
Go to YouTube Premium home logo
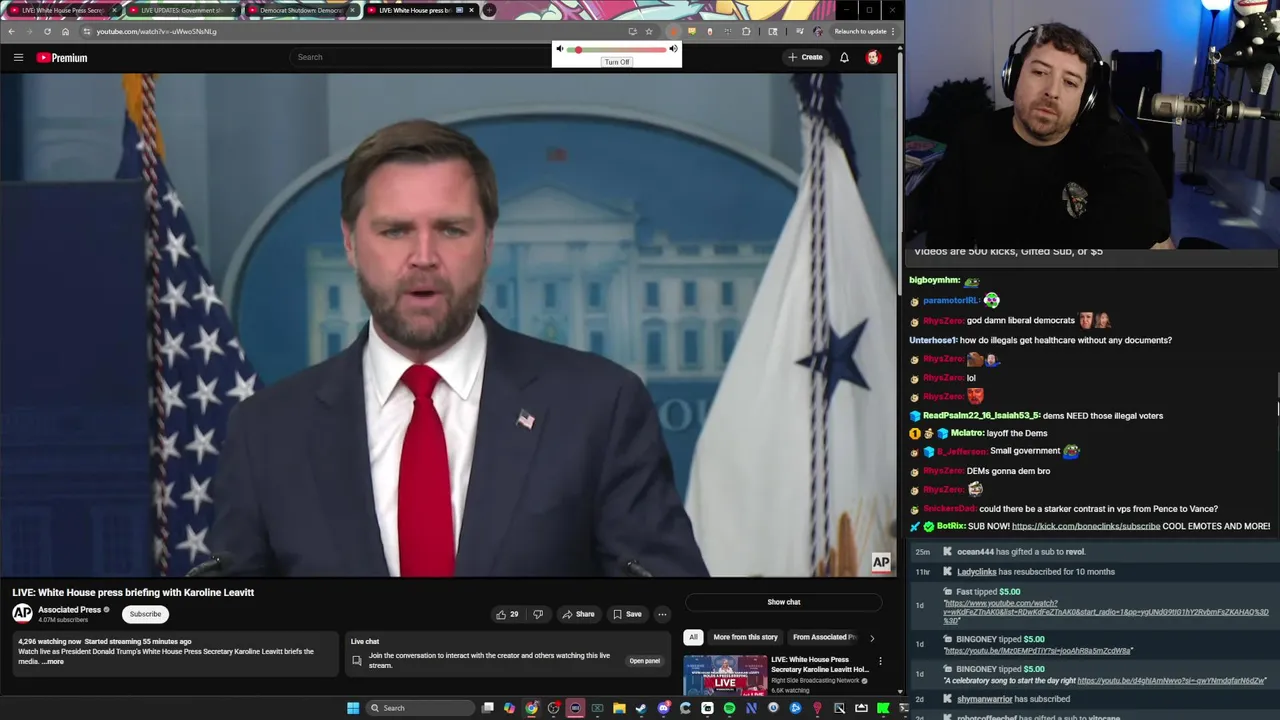click(62, 58)
